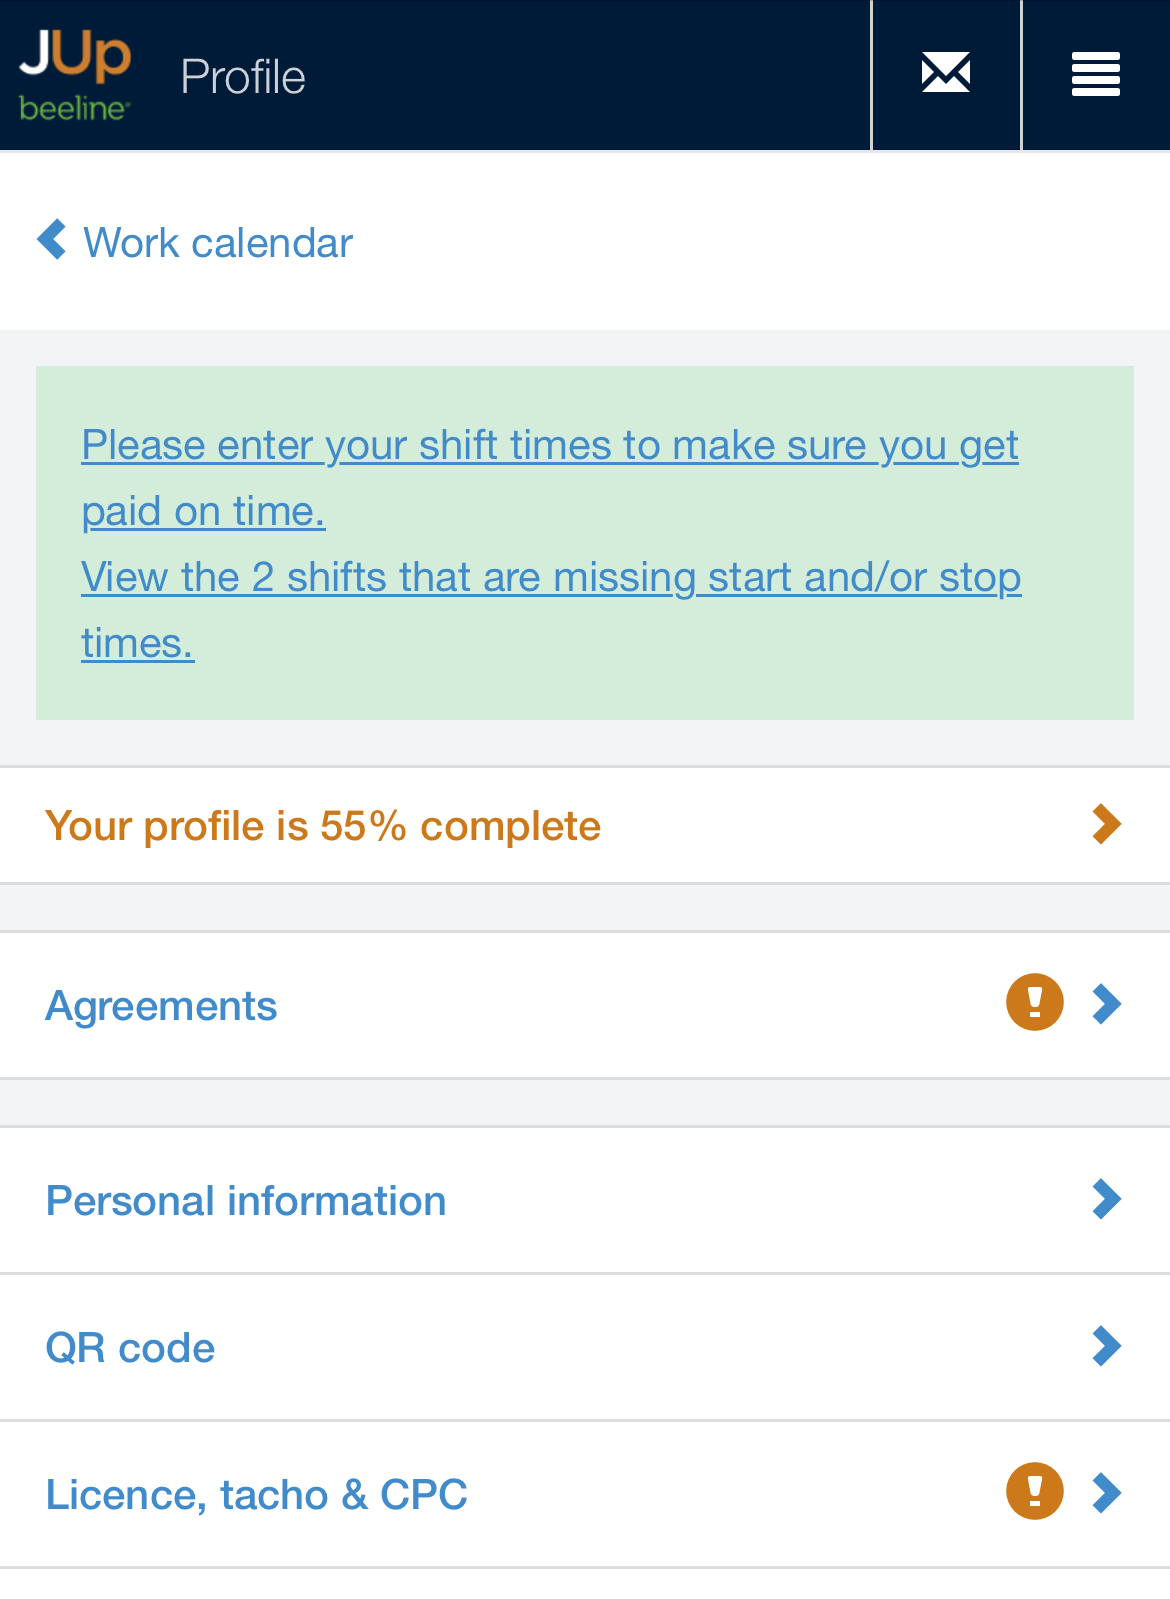Open Licence, tacho & CPC section

pos(257,1495)
